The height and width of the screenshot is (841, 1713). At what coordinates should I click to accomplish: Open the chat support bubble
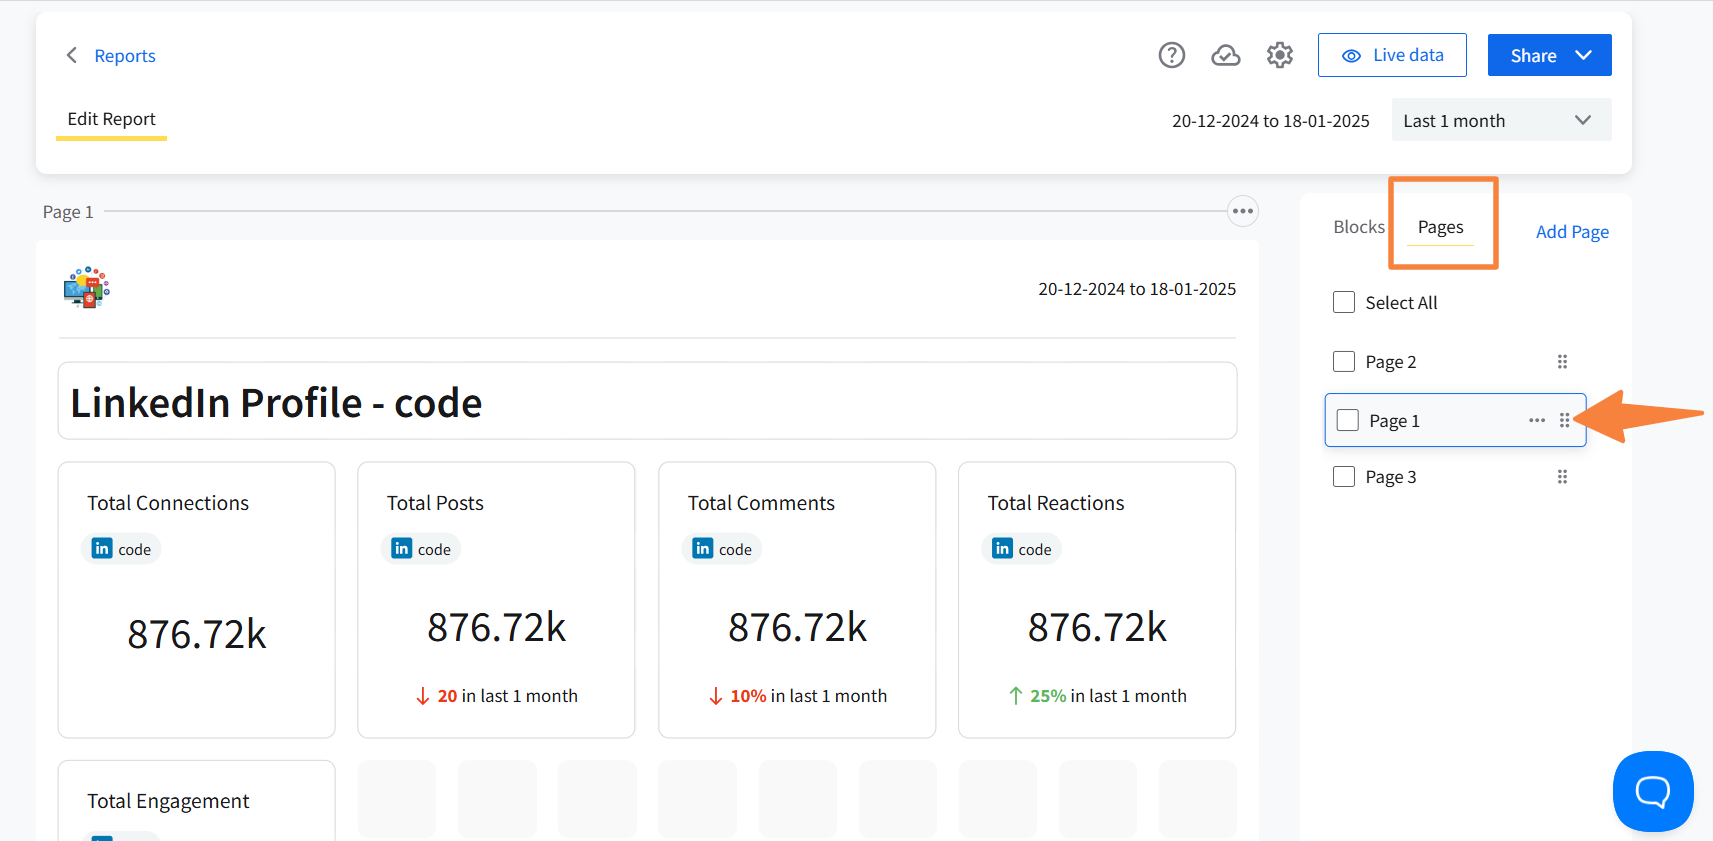pos(1652,791)
